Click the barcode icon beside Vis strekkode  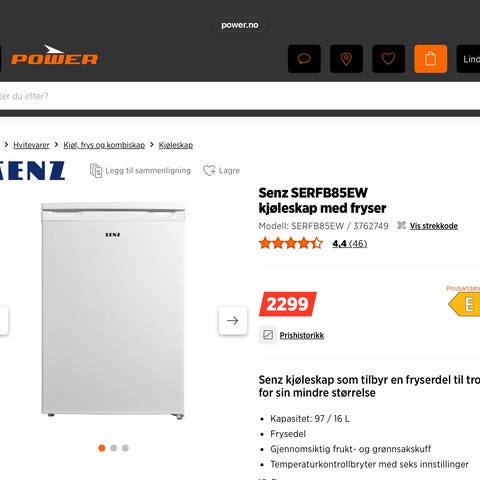coord(401,226)
